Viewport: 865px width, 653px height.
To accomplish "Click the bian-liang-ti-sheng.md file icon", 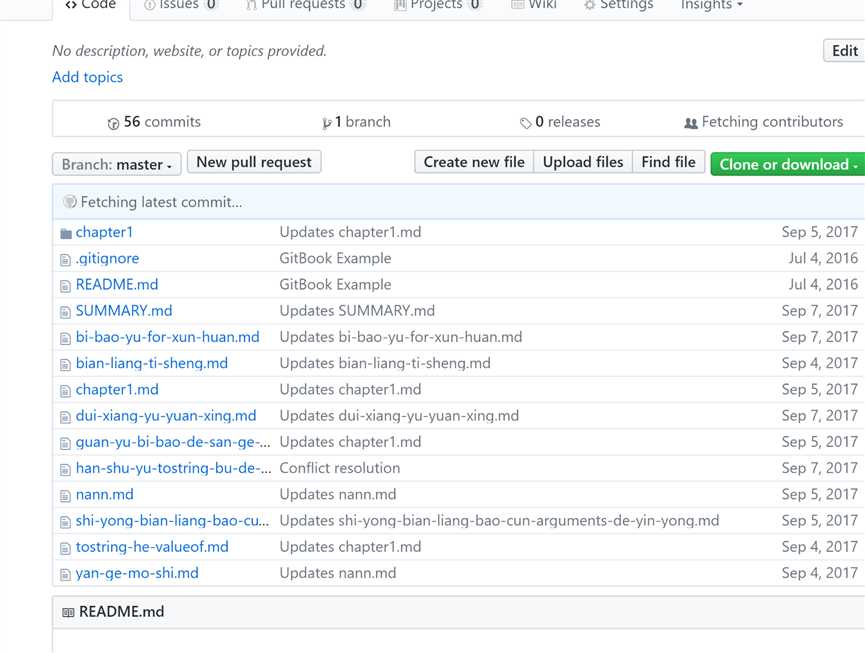I will click(65, 365).
